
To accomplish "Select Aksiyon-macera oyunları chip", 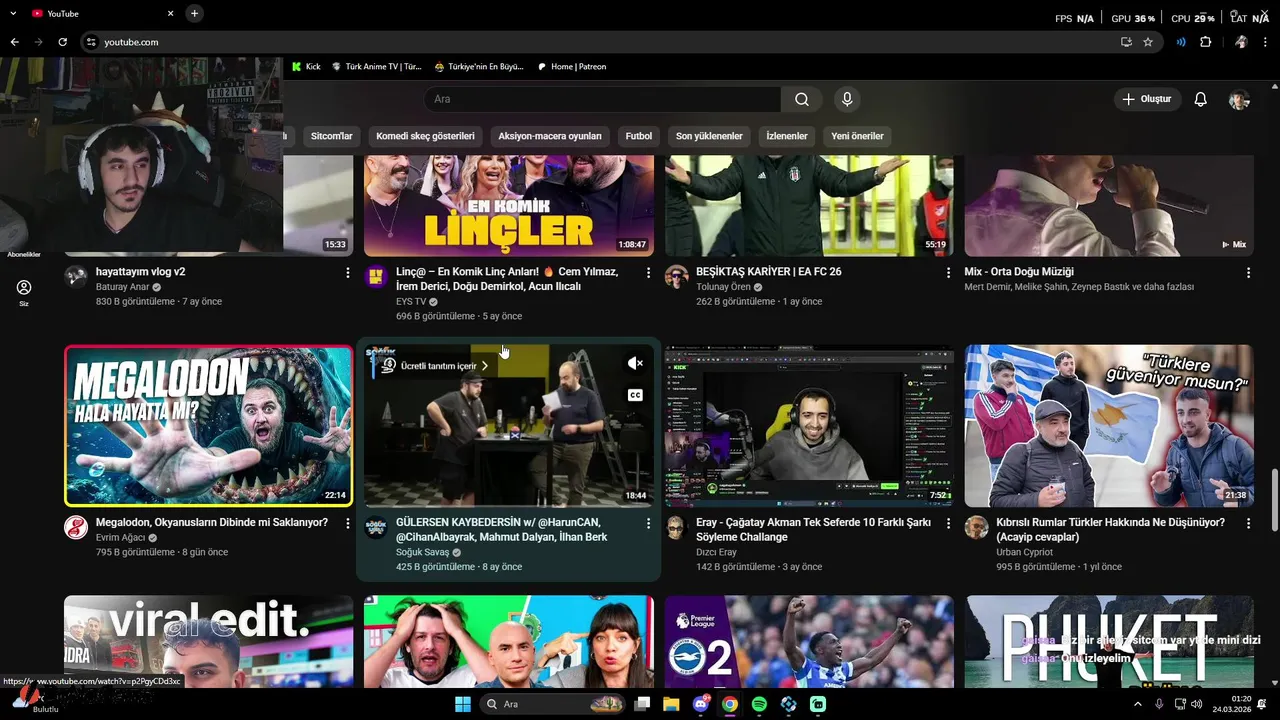I will coord(550,136).
